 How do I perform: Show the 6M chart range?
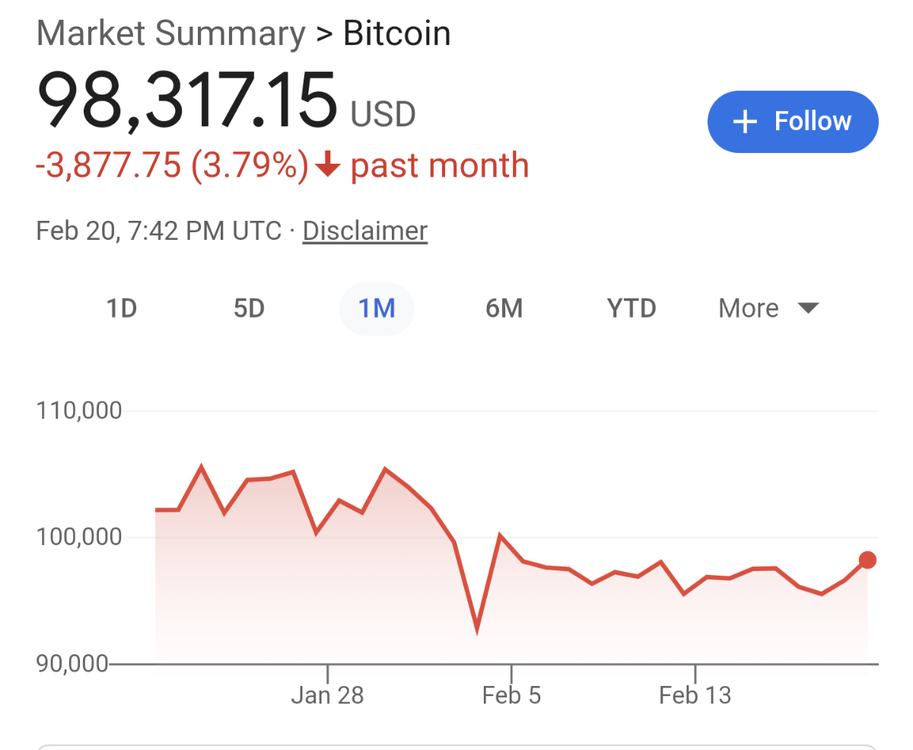pos(504,308)
